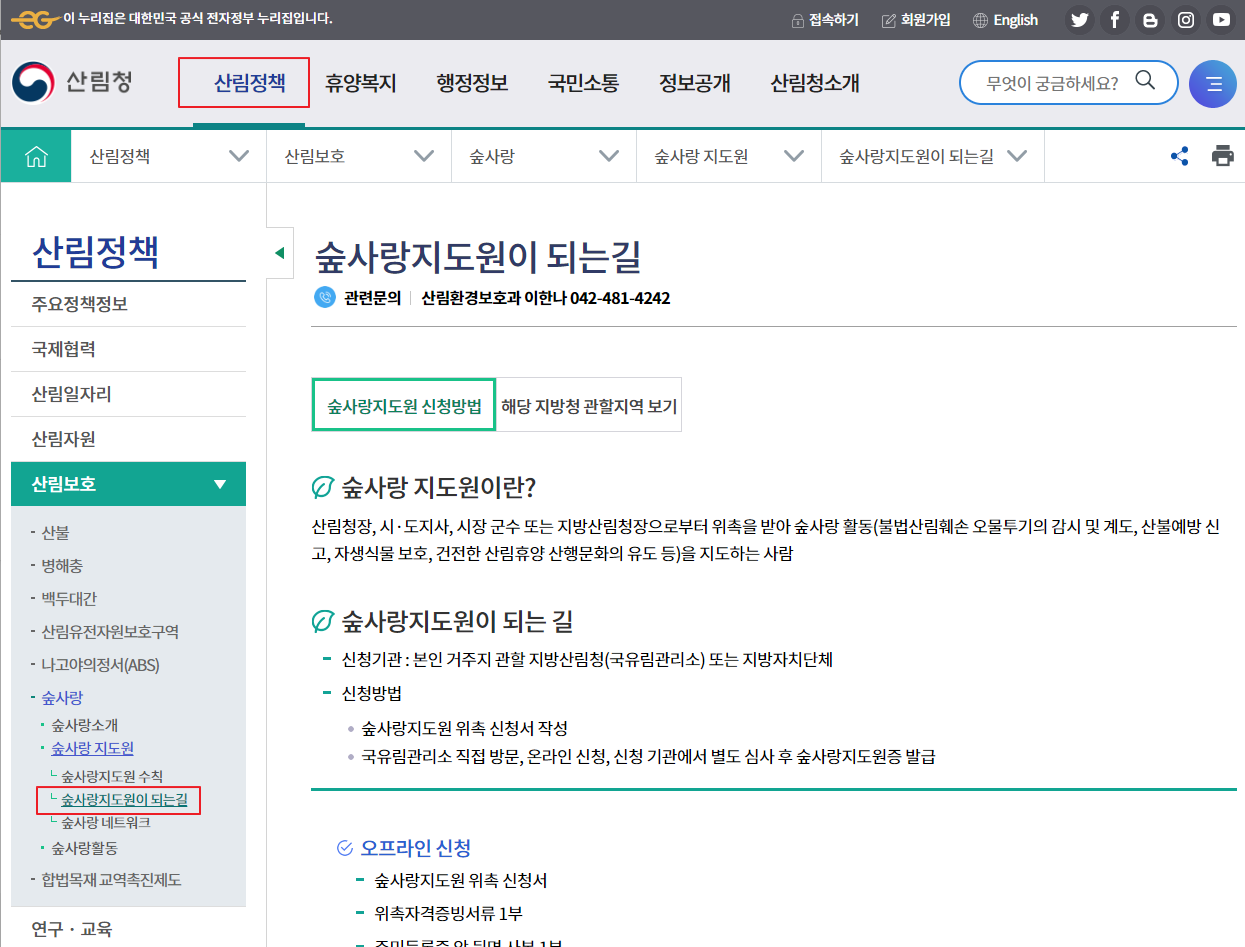Open the 숲사랑 네트워크 sidebar link
Viewport: 1245px width, 947px height.
pyautogui.click(x=103, y=822)
